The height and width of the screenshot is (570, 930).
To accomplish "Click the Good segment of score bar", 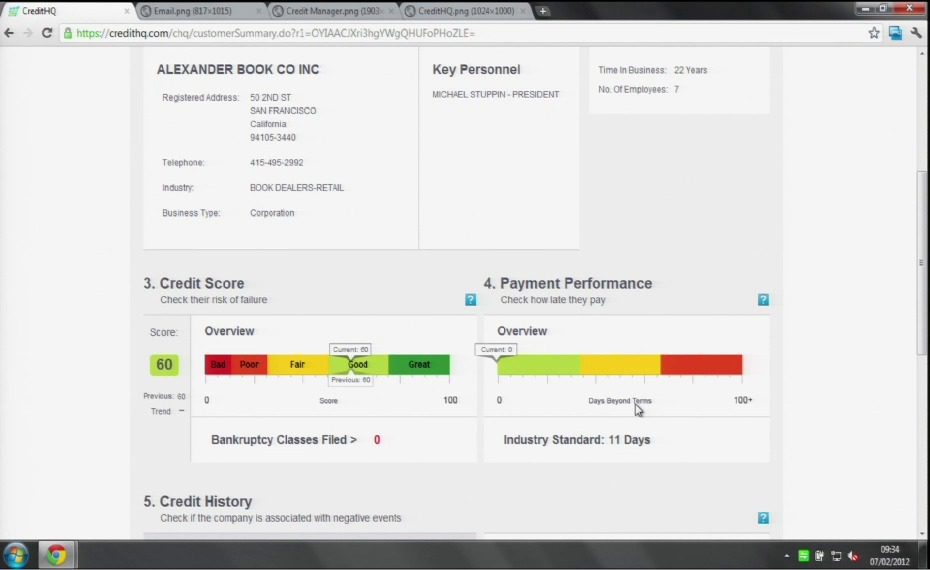I will point(358,364).
